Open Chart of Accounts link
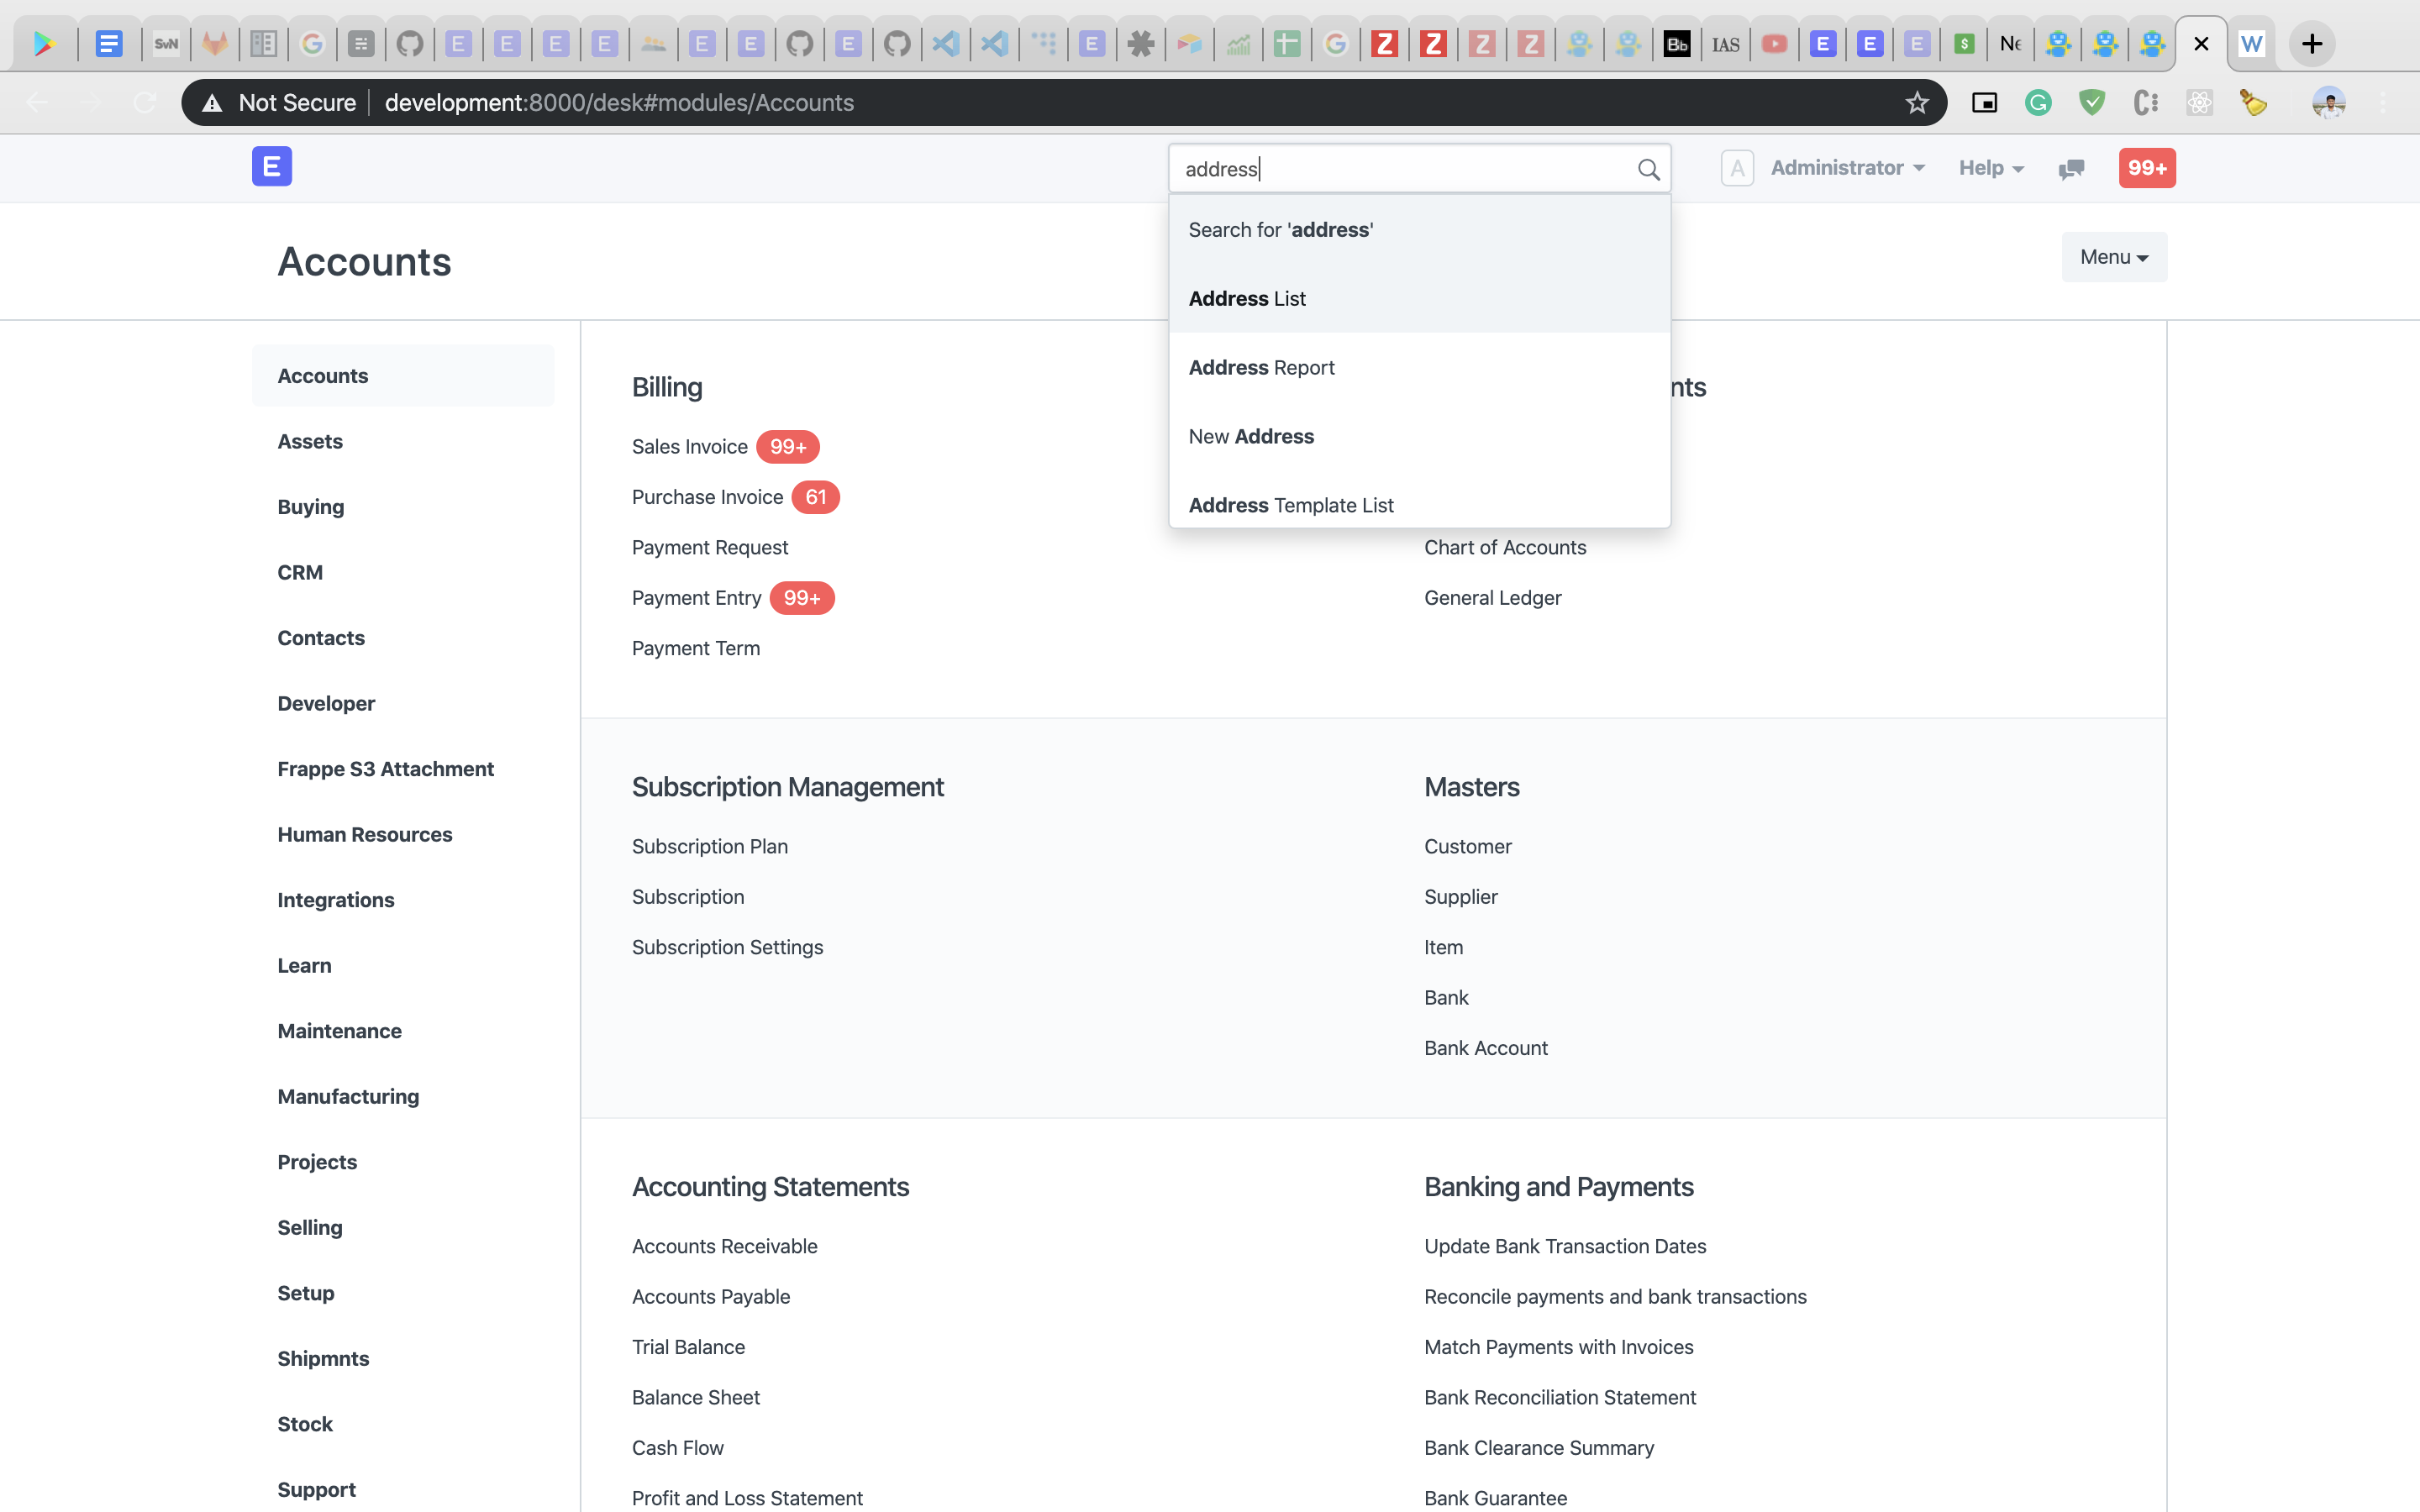2420x1512 pixels. tap(1505, 547)
